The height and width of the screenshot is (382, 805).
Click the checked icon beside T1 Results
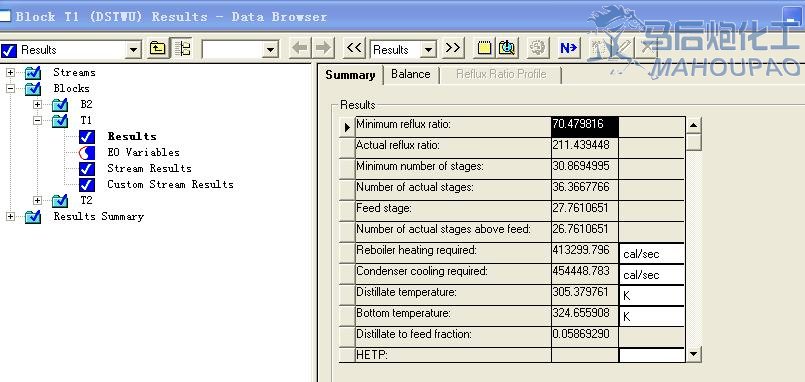coord(87,137)
